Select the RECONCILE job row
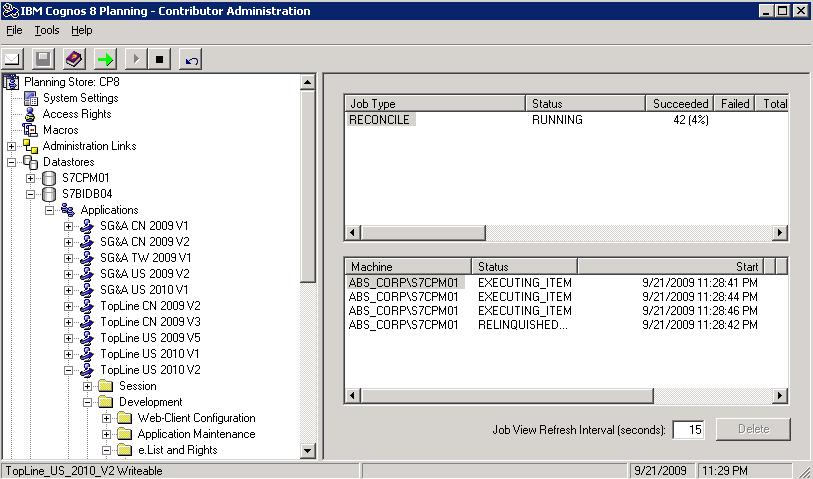813x479 pixels. (x=379, y=119)
